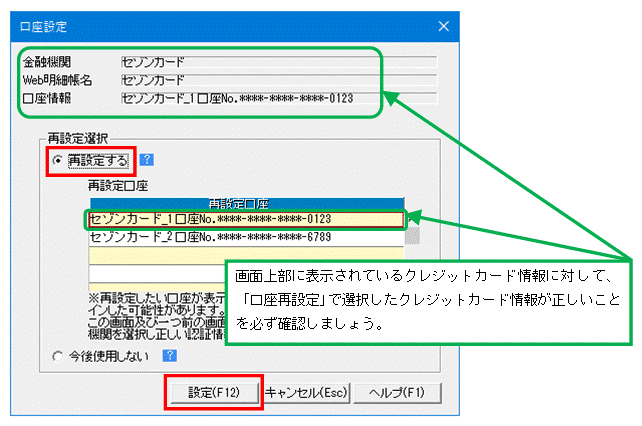This screenshot has height=426, width=642.
Task: Click the 設定(F12) button
Action: (x=214, y=393)
